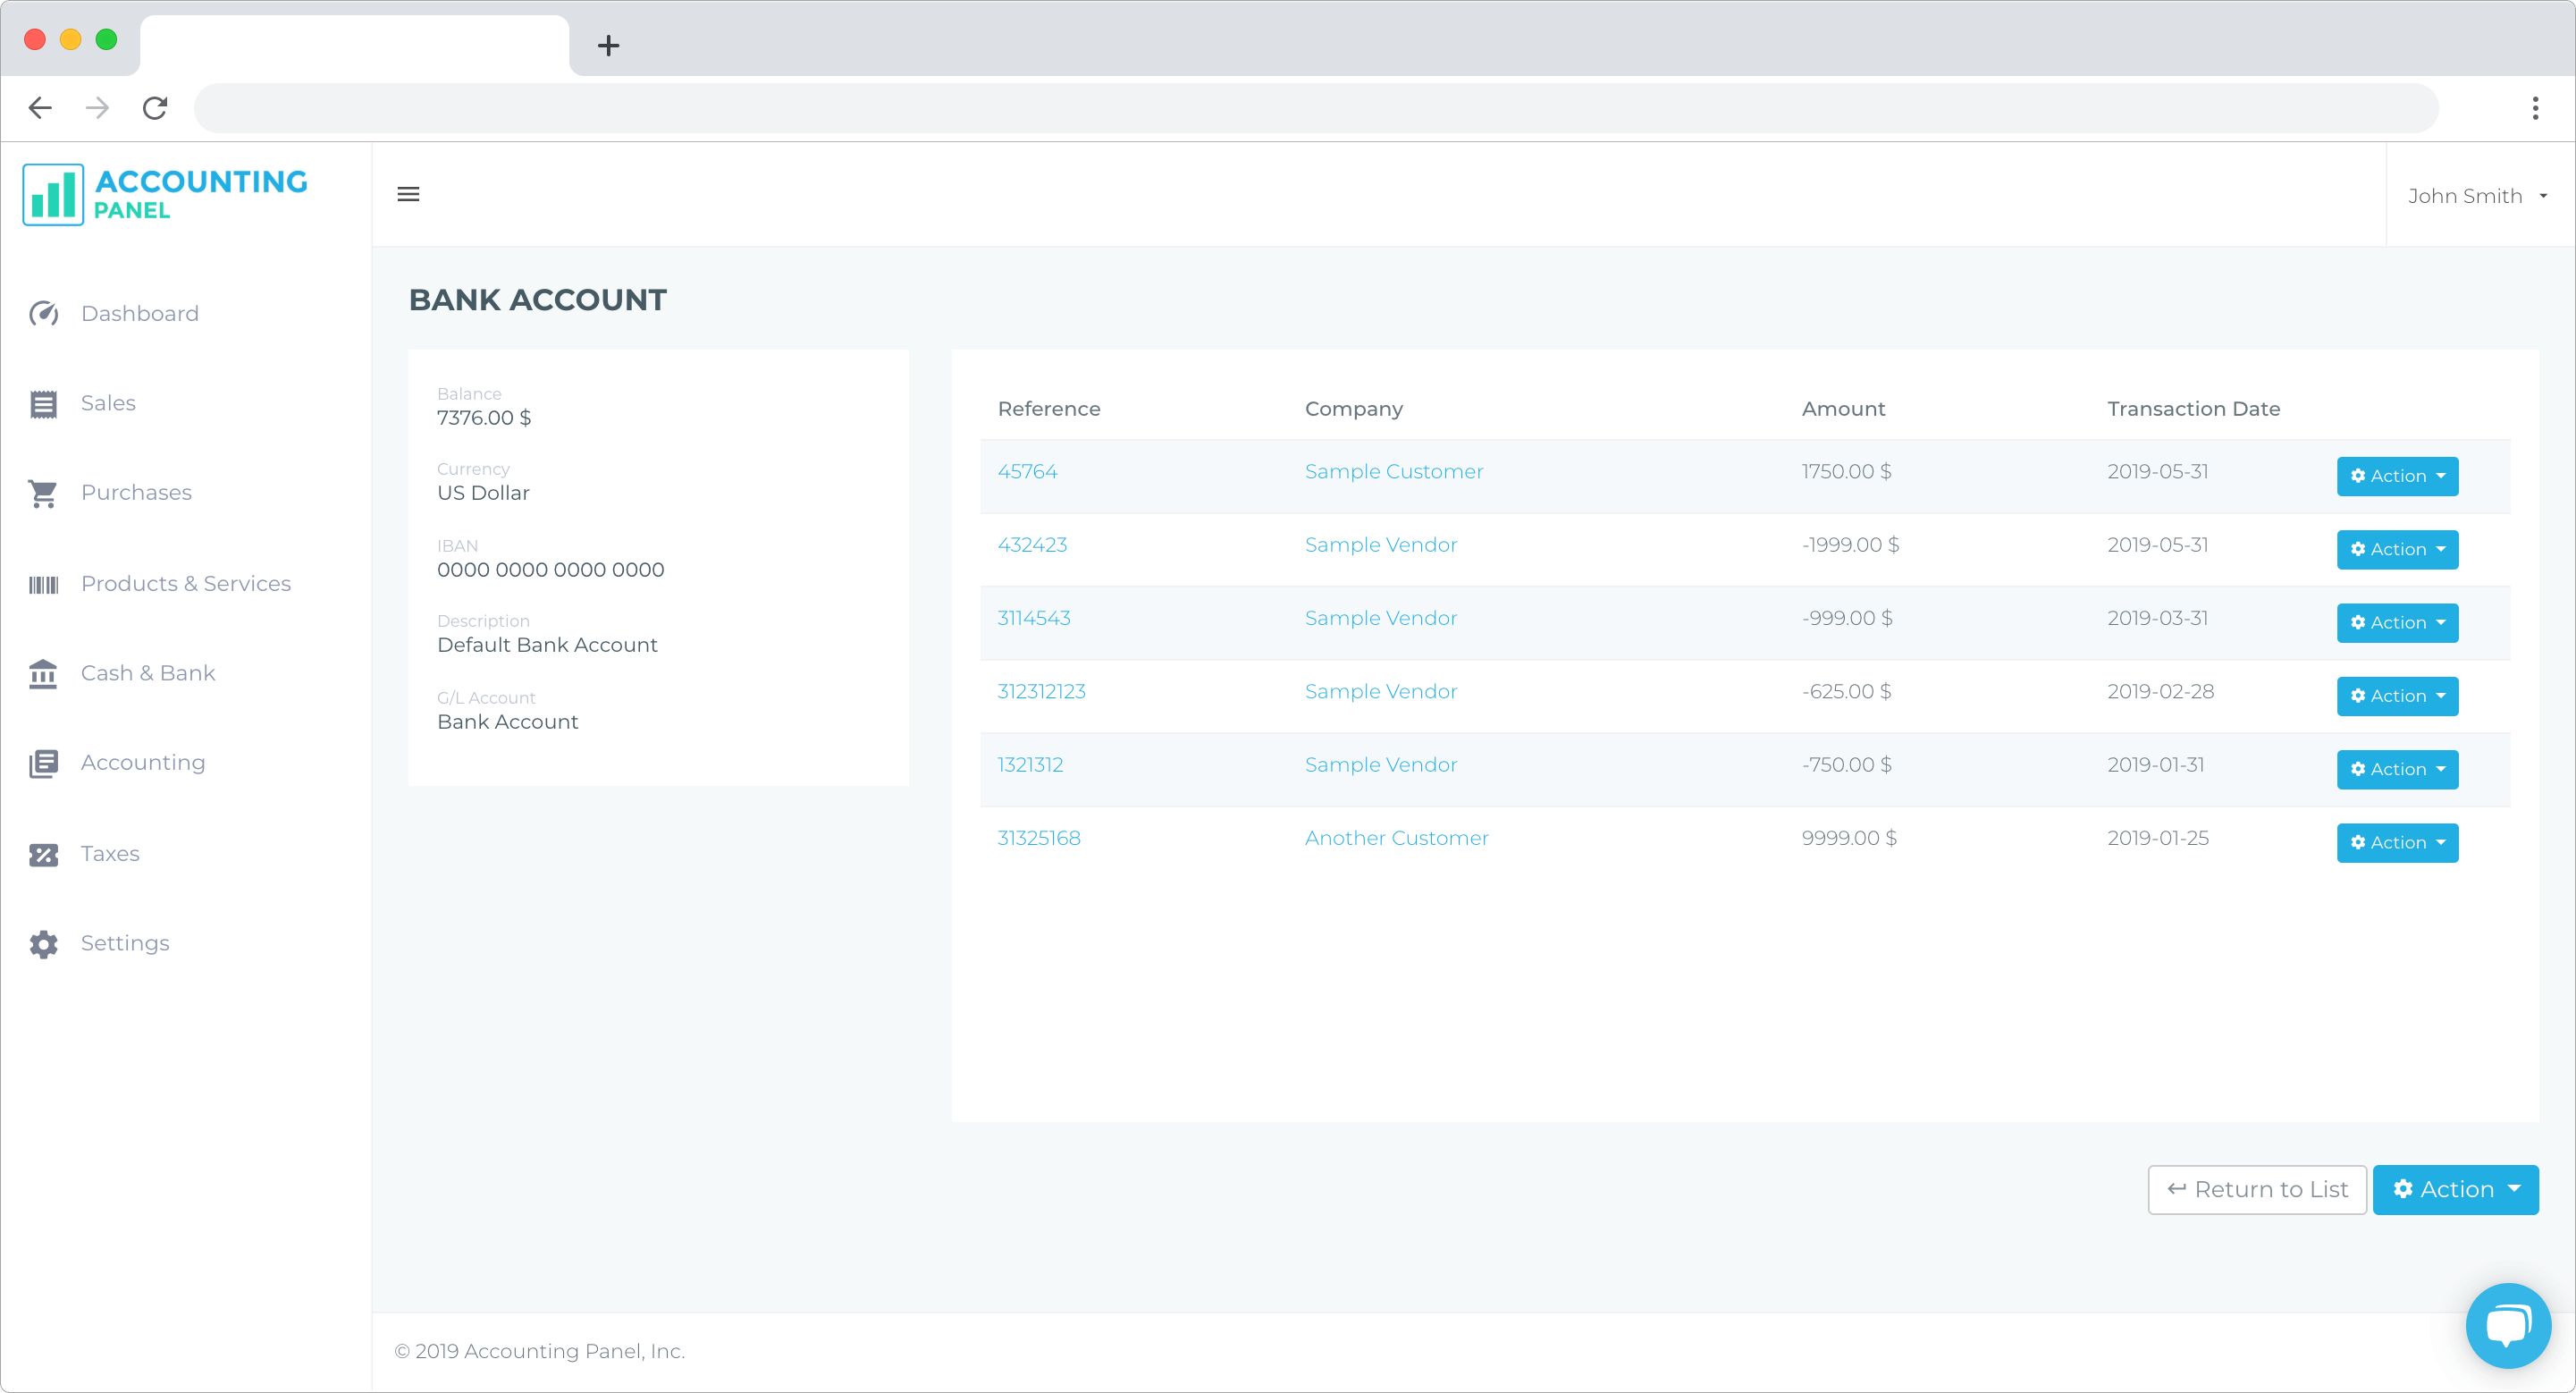Click the Bank Account G/L account value

pos(507,722)
